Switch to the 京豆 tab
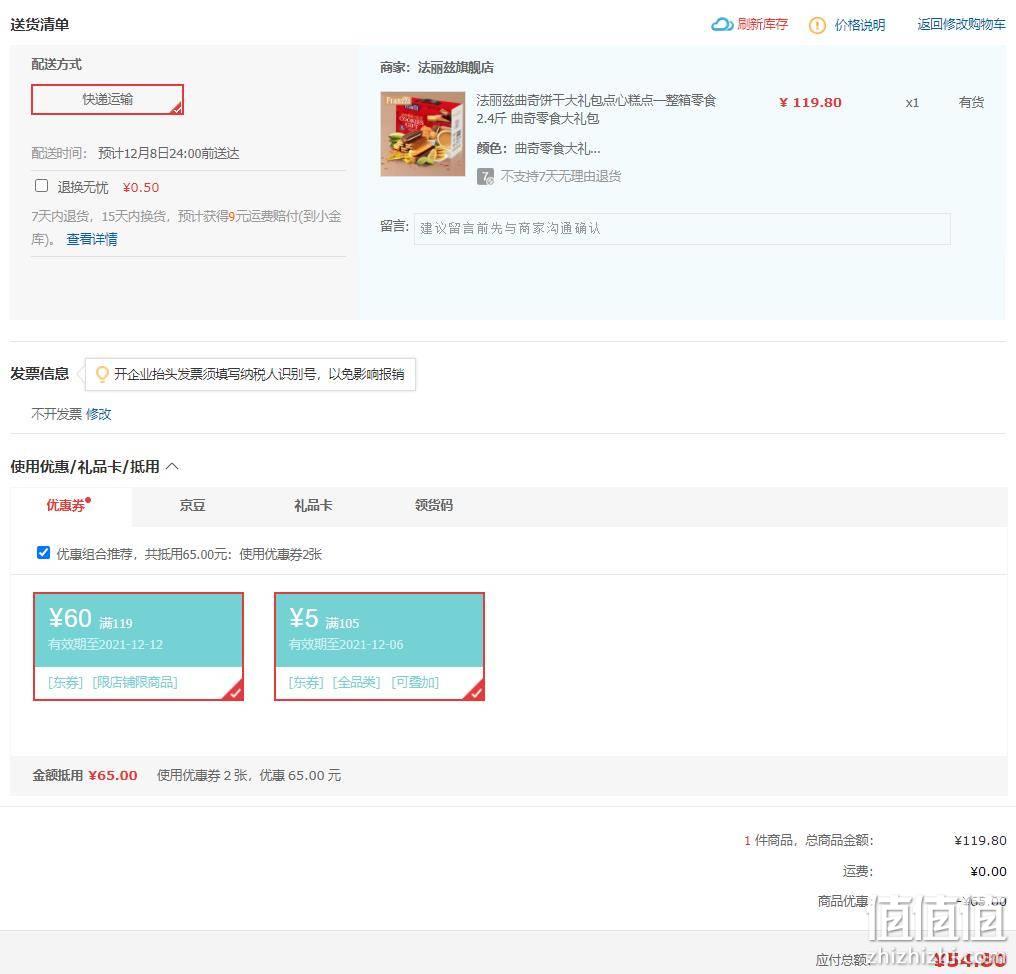Viewport: 1016px width, 974px height. tap(192, 505)
